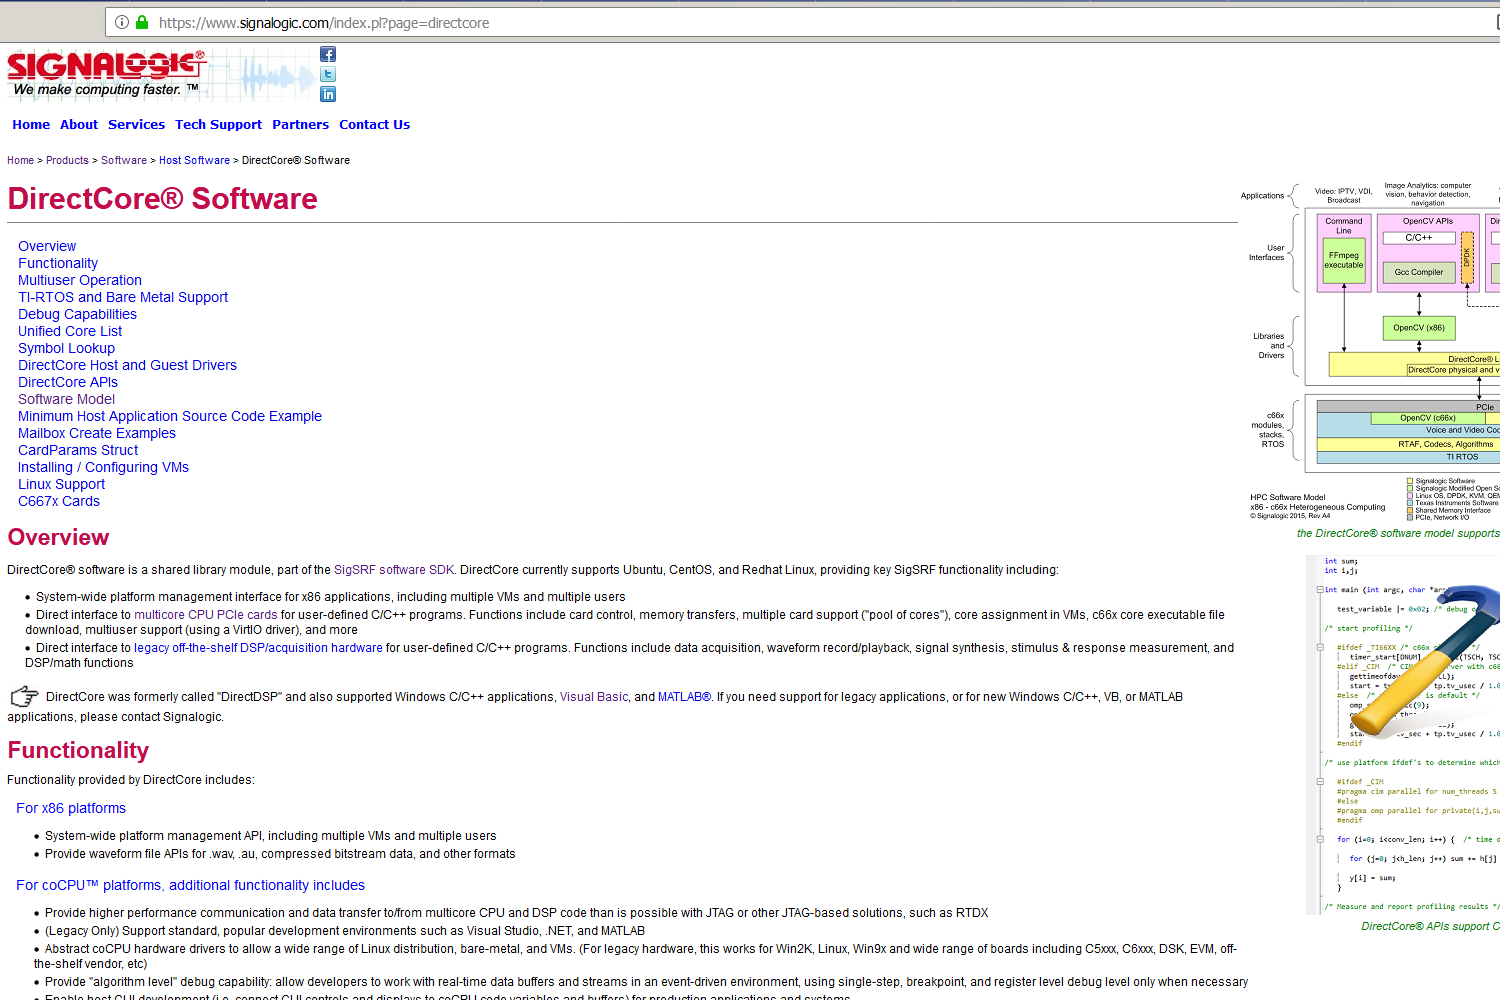Open Linux Support link
1500x1000 pixels.
pos(61,484)
